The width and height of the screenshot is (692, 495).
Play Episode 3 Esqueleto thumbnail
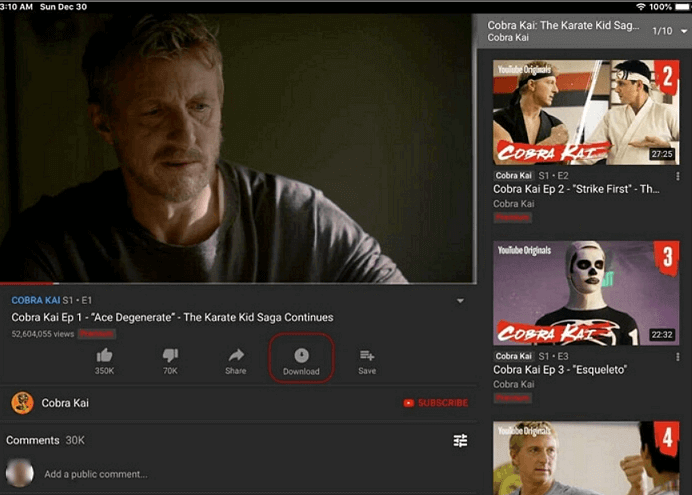(586, 293)
